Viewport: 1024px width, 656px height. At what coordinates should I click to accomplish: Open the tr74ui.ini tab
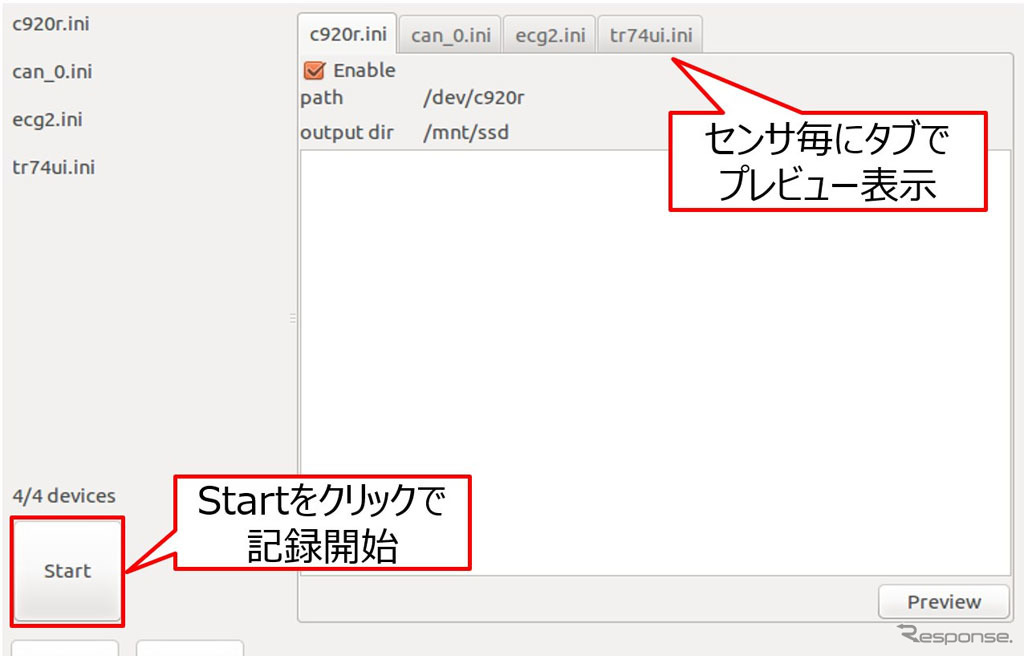650,35
